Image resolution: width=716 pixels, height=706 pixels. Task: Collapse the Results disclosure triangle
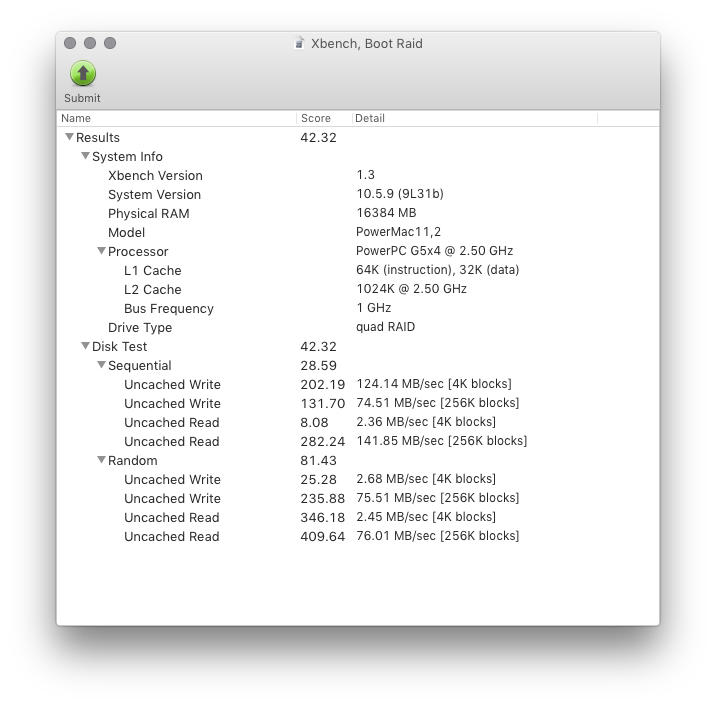point(69,137)
